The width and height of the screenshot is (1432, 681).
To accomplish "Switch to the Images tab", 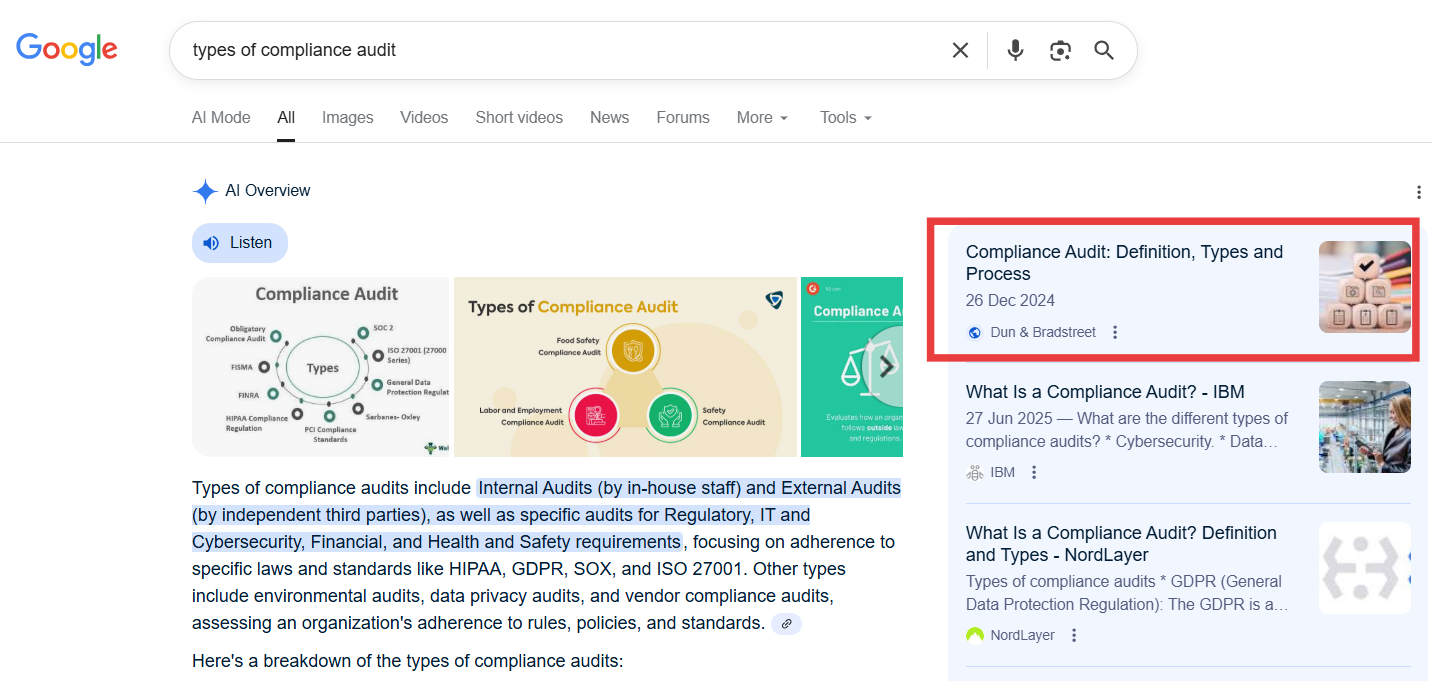I will point(347,117).
